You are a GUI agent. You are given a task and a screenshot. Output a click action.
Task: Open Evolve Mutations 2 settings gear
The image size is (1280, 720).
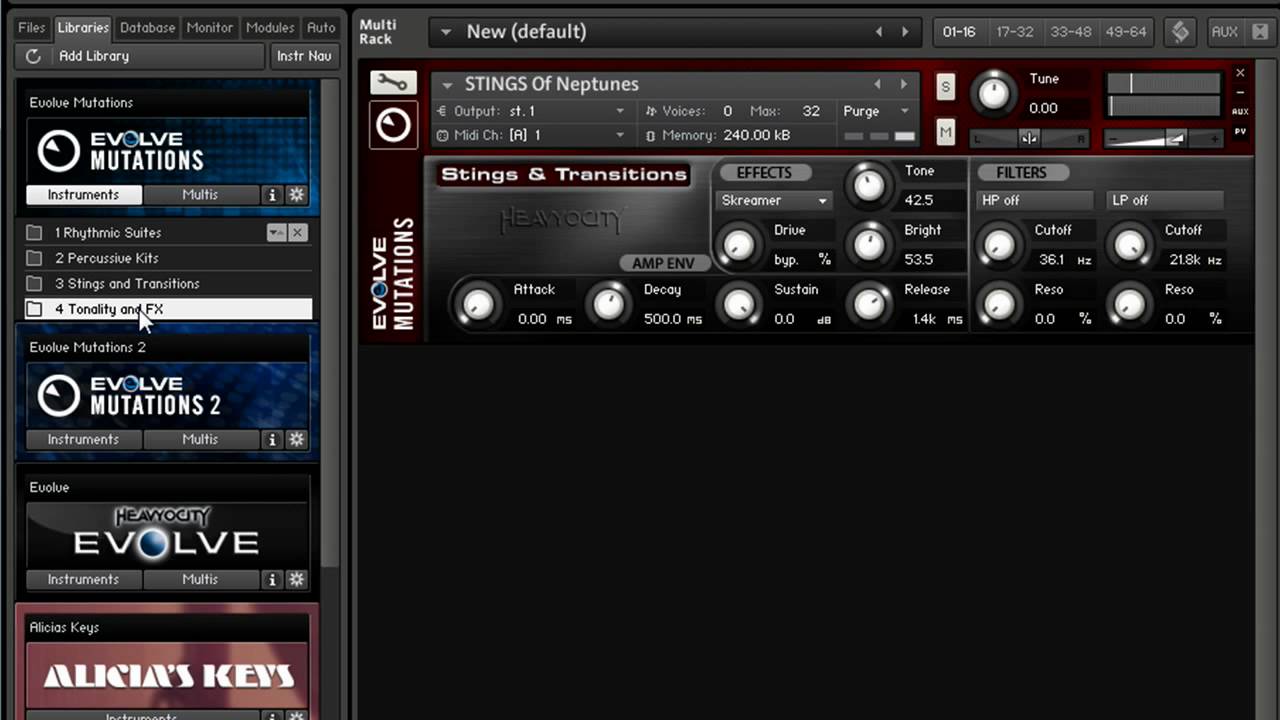coord(296,439)
